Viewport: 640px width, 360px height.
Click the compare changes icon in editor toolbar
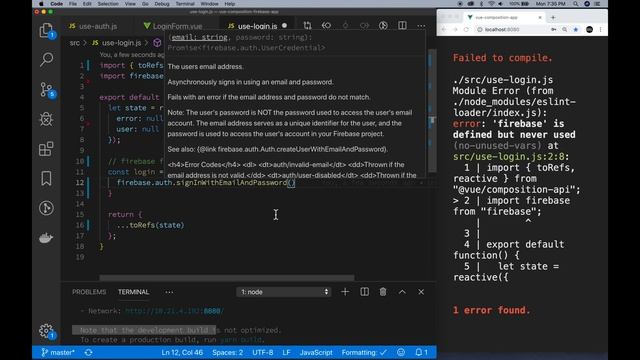click(x=307, y=26)
